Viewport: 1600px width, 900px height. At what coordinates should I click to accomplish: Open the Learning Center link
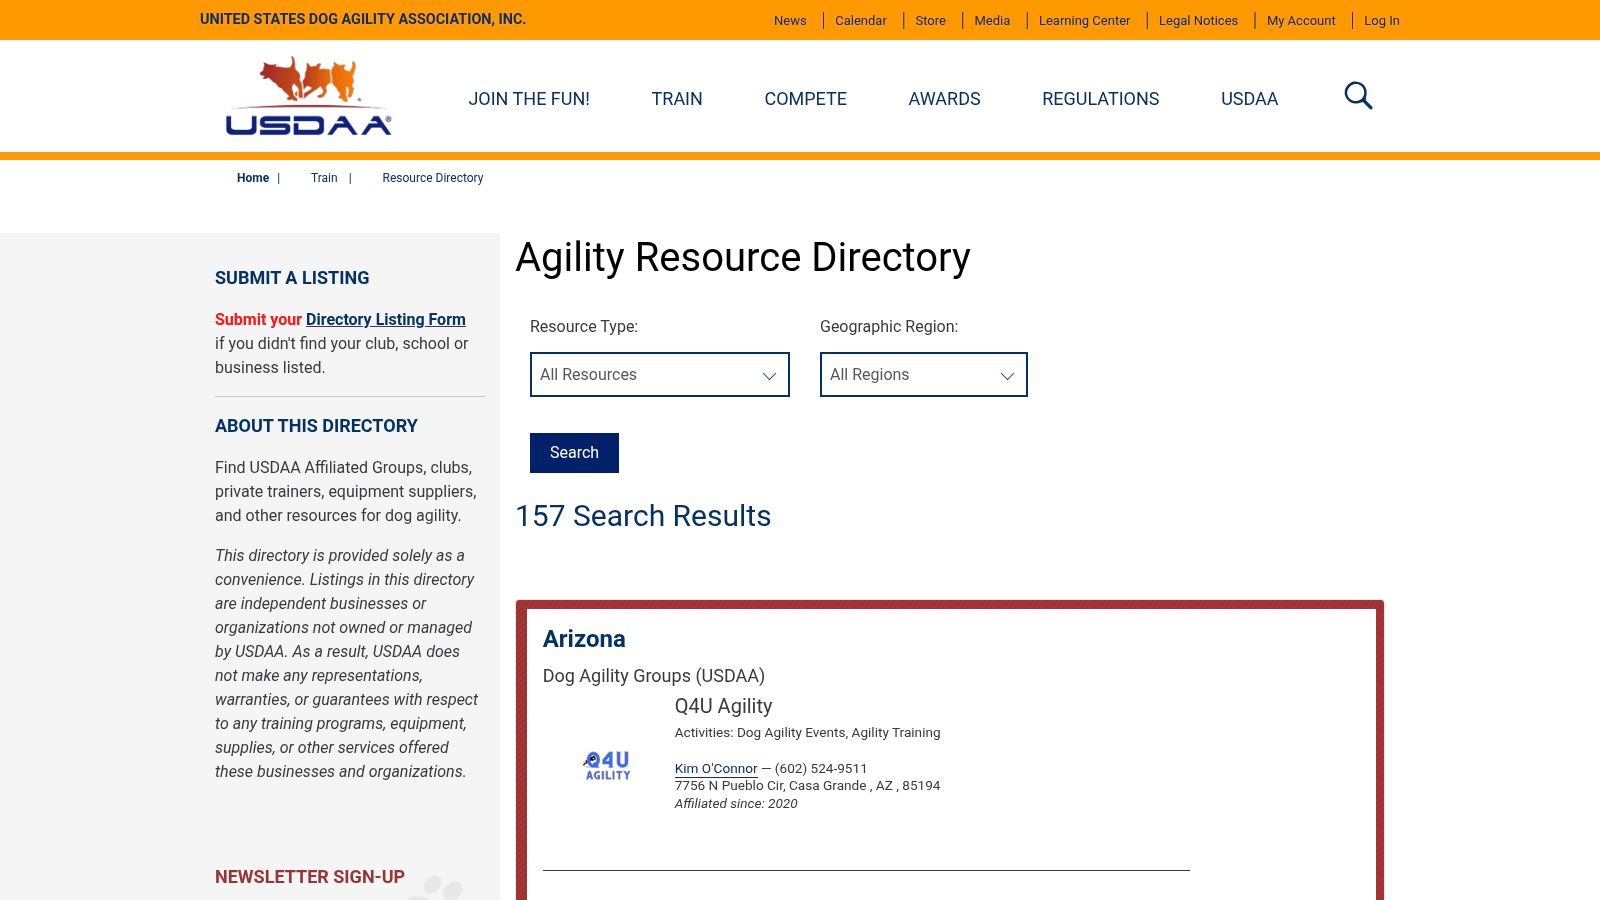point(1084,21)
